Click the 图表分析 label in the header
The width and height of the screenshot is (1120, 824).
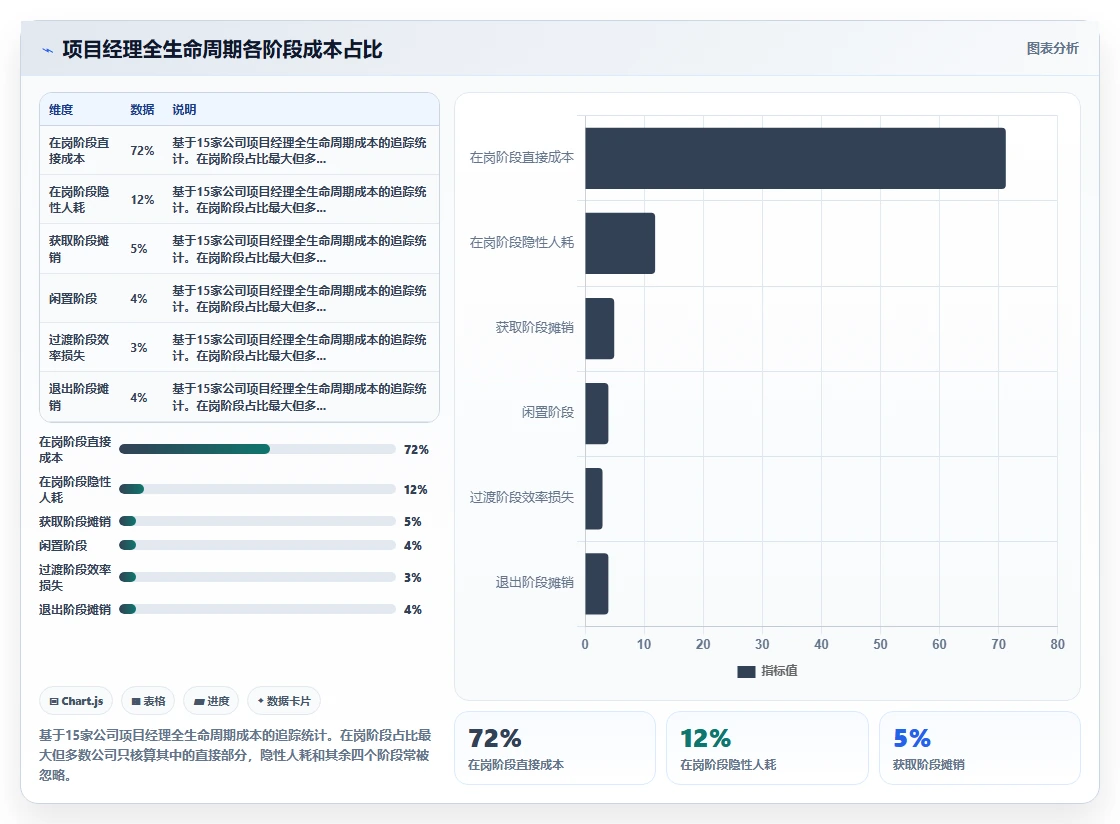[x=1052, y=49]
